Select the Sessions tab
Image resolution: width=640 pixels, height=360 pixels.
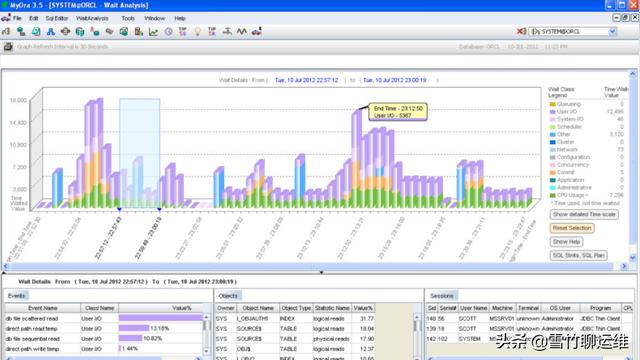tap(442, 296)
